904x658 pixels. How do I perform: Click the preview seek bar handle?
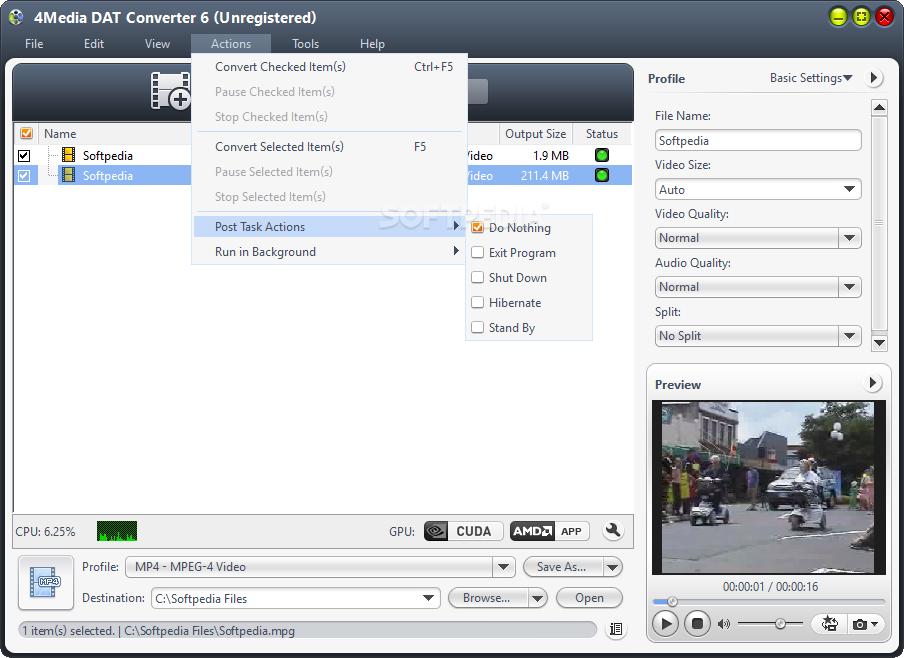tap(672, 602)
